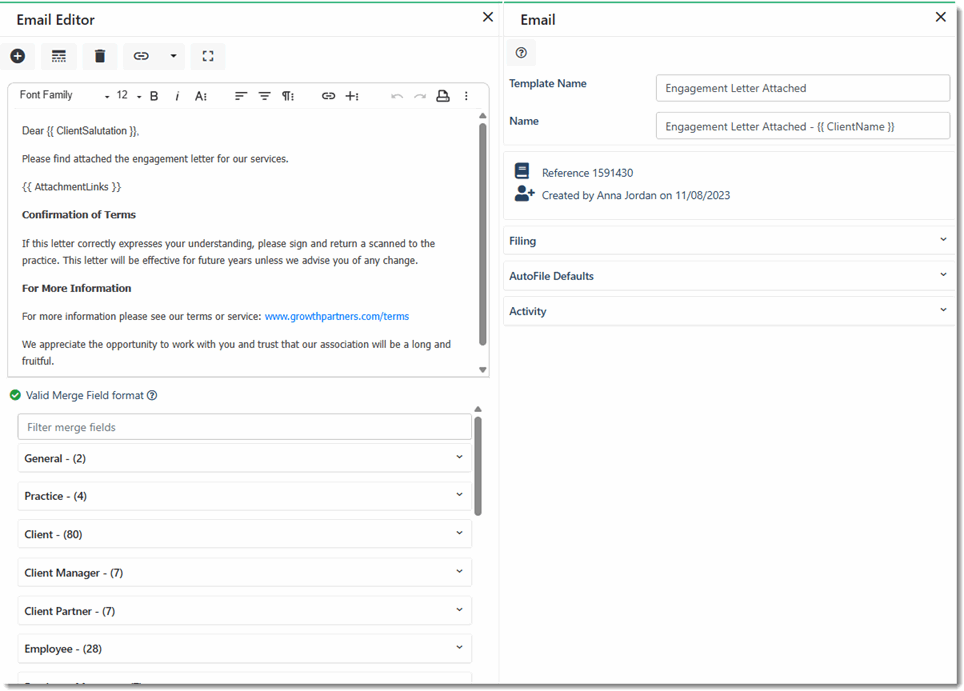Screen dimensions: 964x691
Task: Click 'Please find attached the engagement letter' line
Action: coord(155,159)
